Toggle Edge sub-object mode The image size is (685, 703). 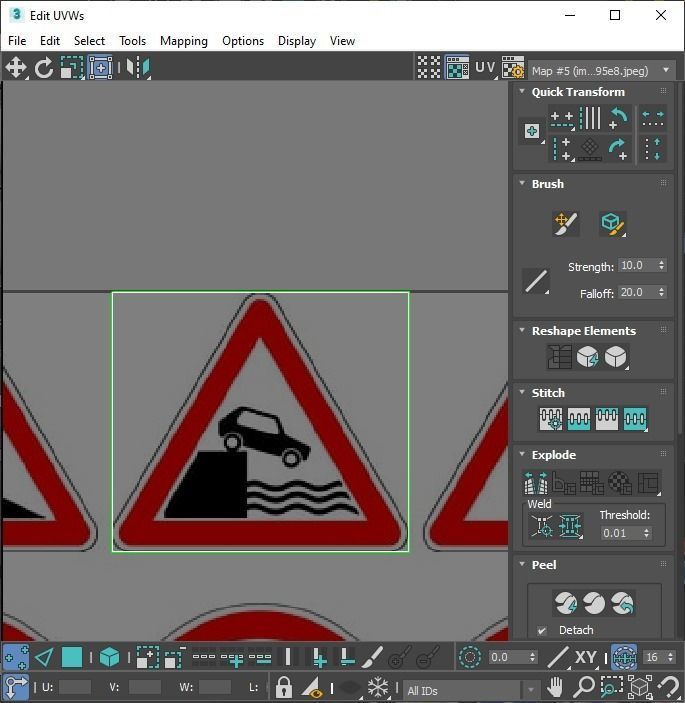tap(44, 658)
